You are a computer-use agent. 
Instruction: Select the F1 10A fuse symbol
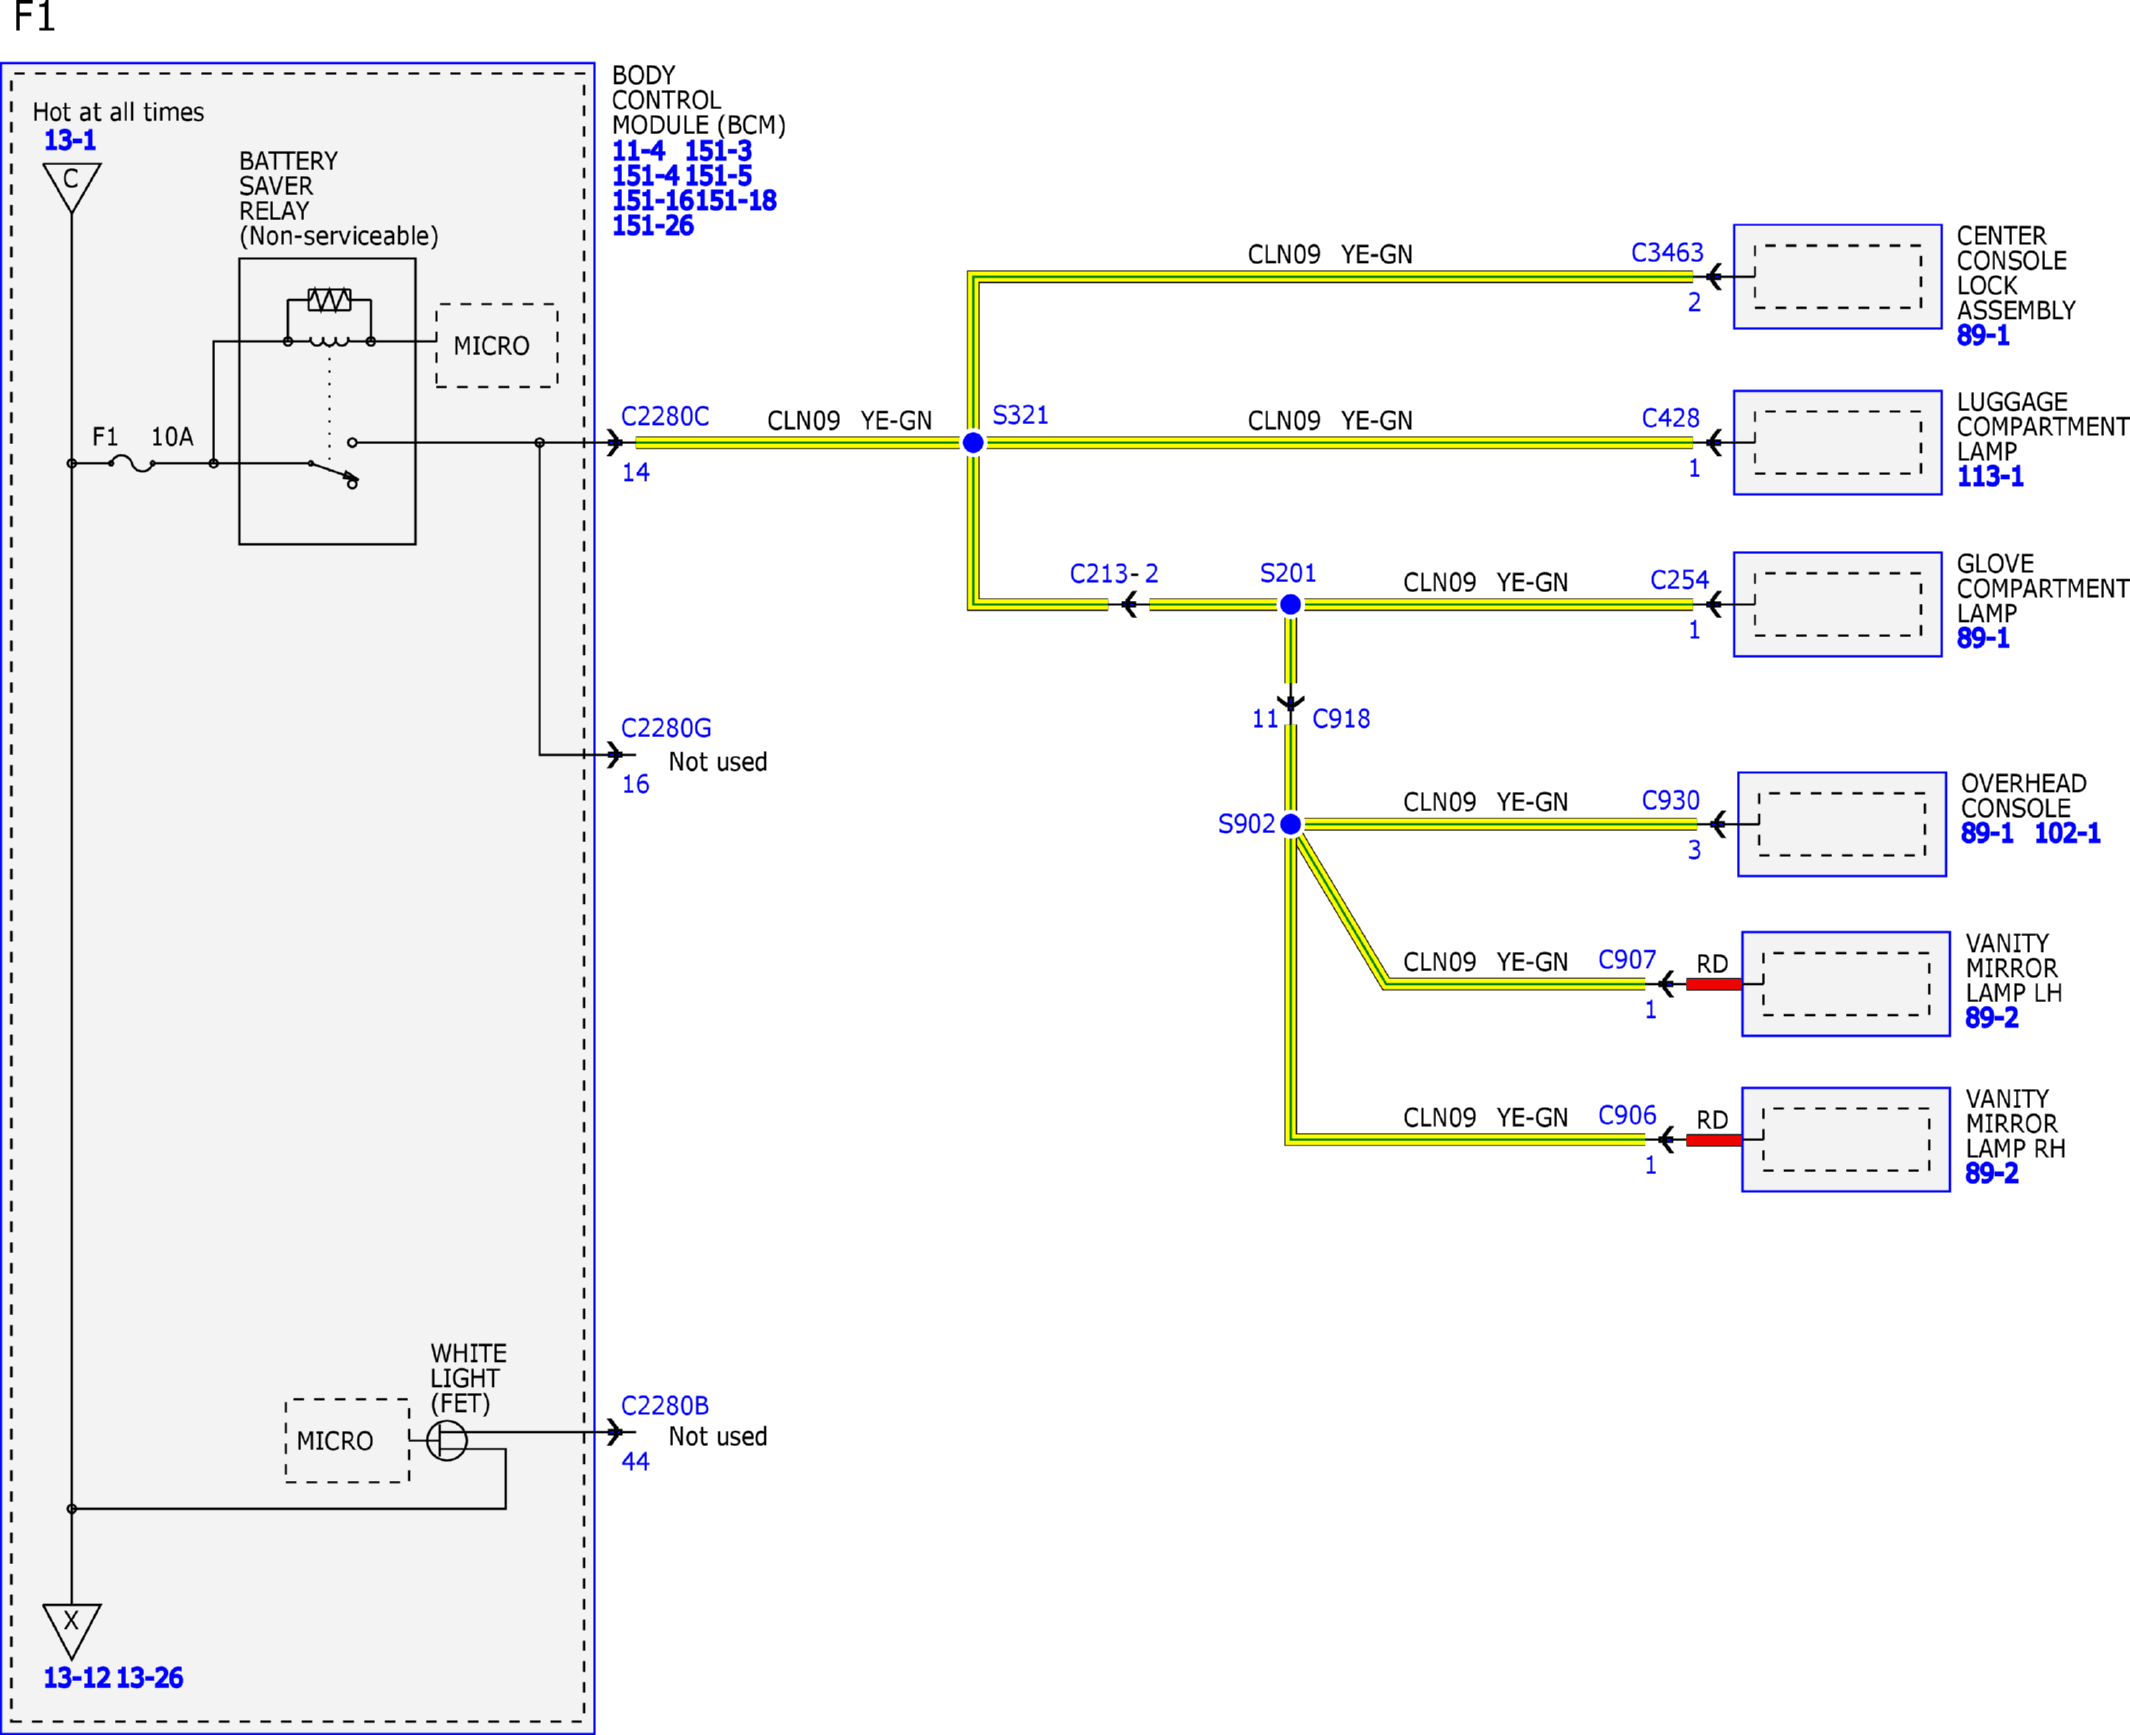tap(132, 463)
